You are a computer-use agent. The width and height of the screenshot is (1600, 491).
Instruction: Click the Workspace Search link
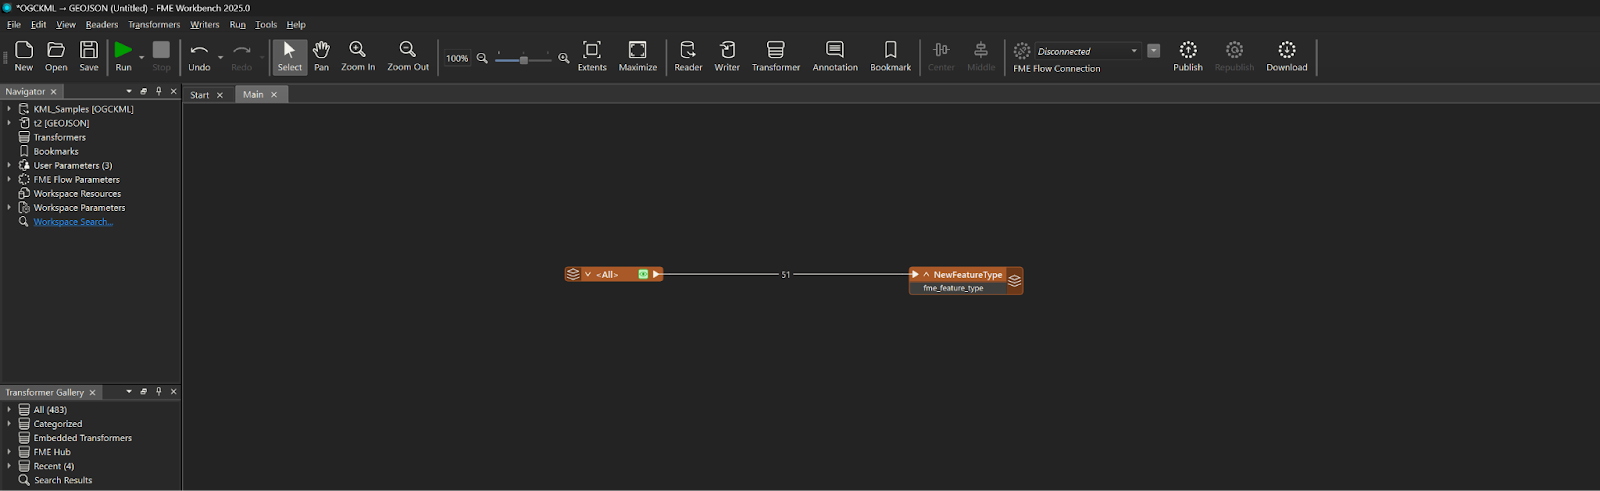73,222
